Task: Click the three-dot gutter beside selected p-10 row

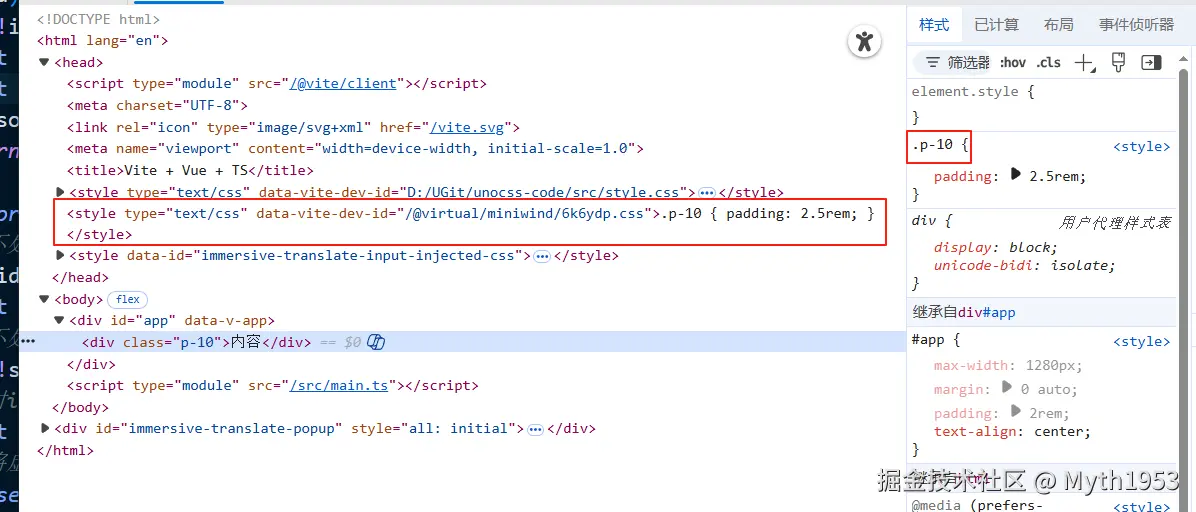Action: click(x=28, y=342)
